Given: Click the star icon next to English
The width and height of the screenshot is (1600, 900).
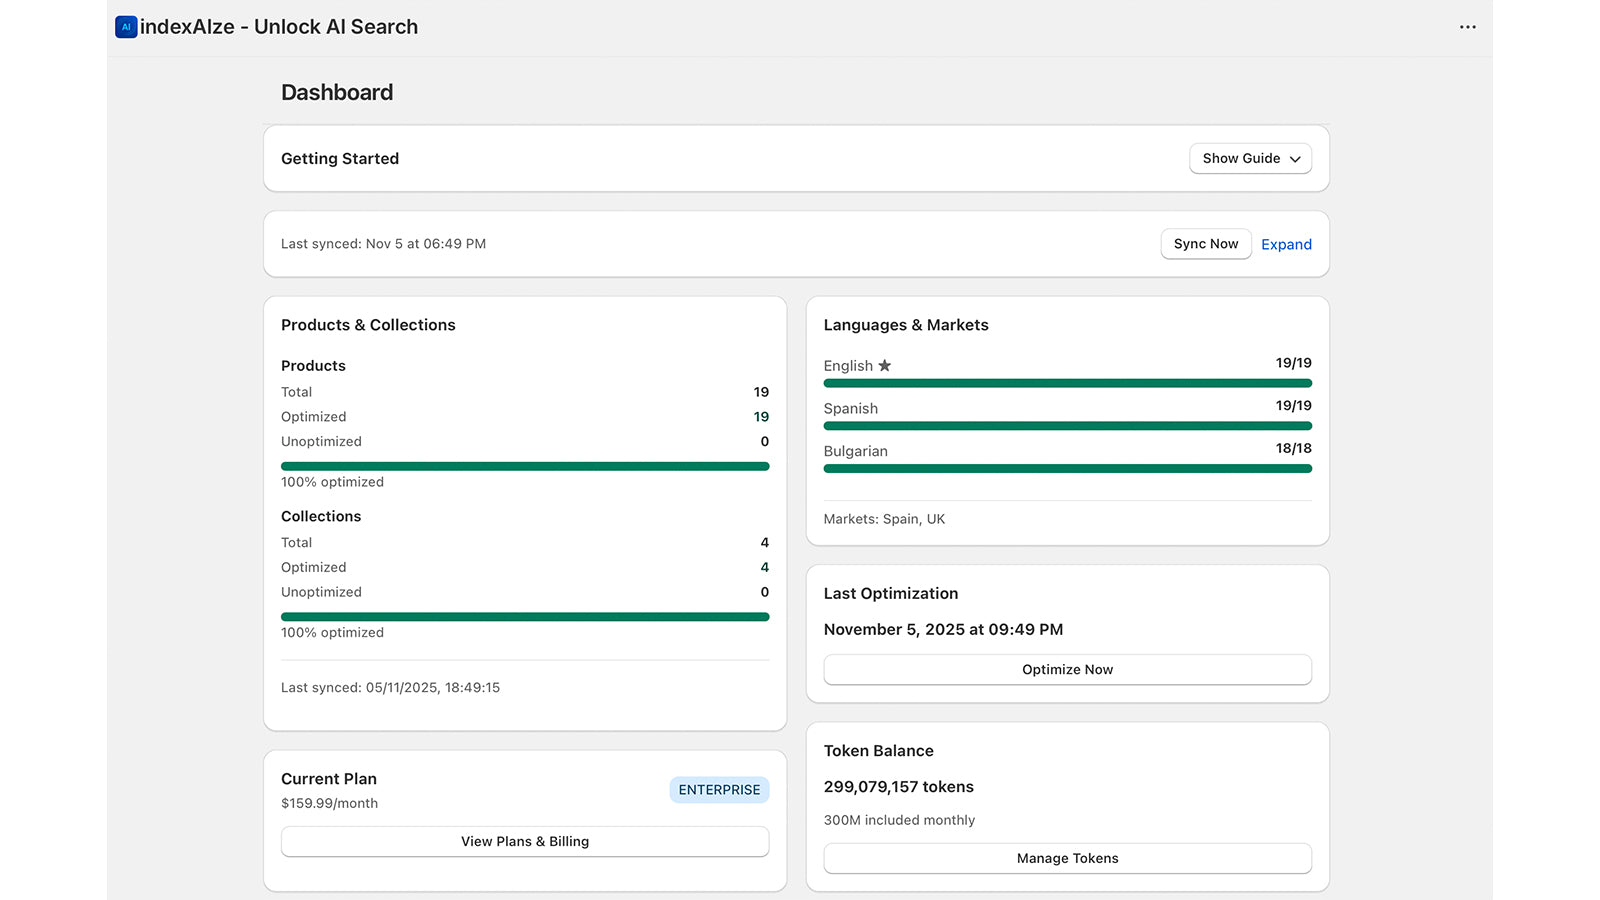Looking at the screenshot, I should coord(884,366).
